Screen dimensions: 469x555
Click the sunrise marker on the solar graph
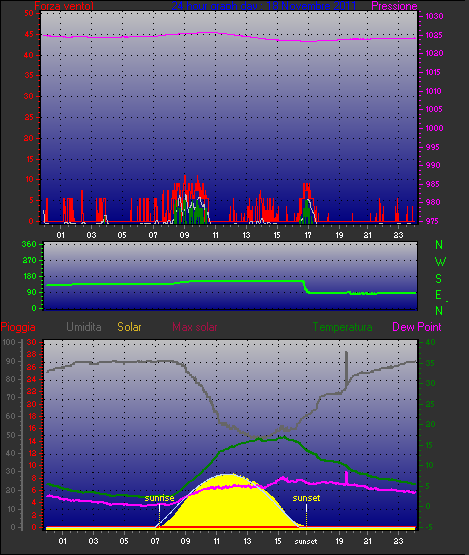[x=159, y=498]
